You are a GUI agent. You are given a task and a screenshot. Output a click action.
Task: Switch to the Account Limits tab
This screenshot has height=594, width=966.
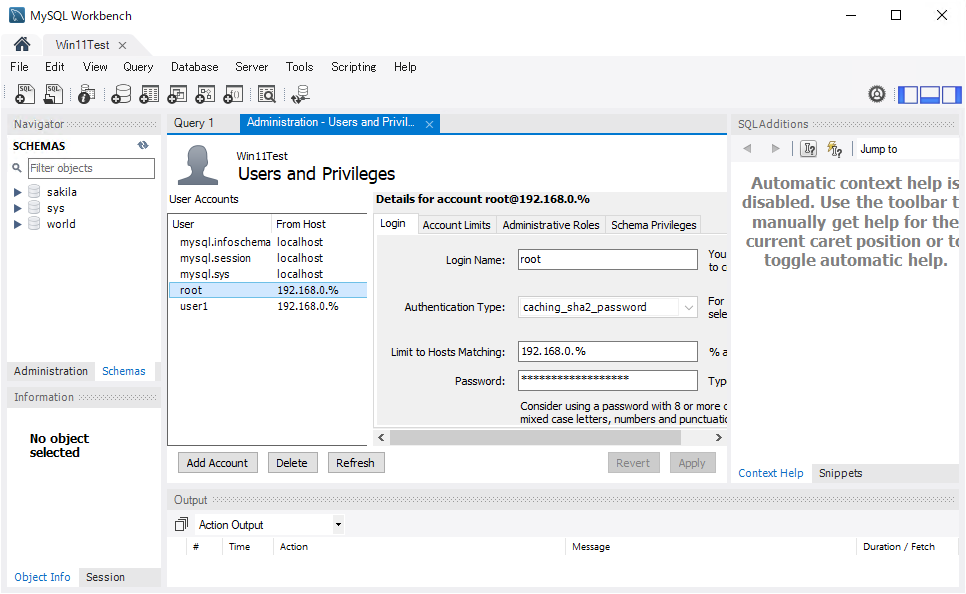pyautogui.click(x=457, y=225)
